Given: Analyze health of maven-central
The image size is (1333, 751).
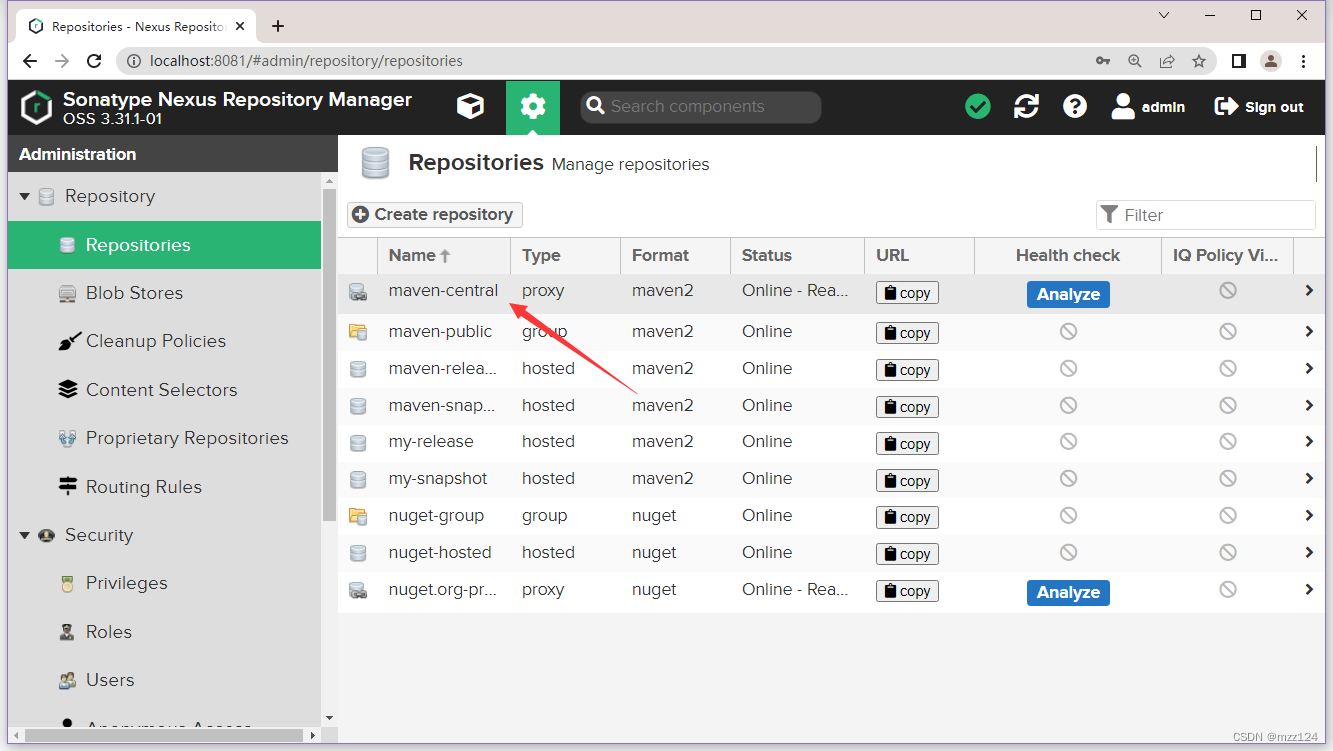Looking at the screenshot, I should 1068,294.
